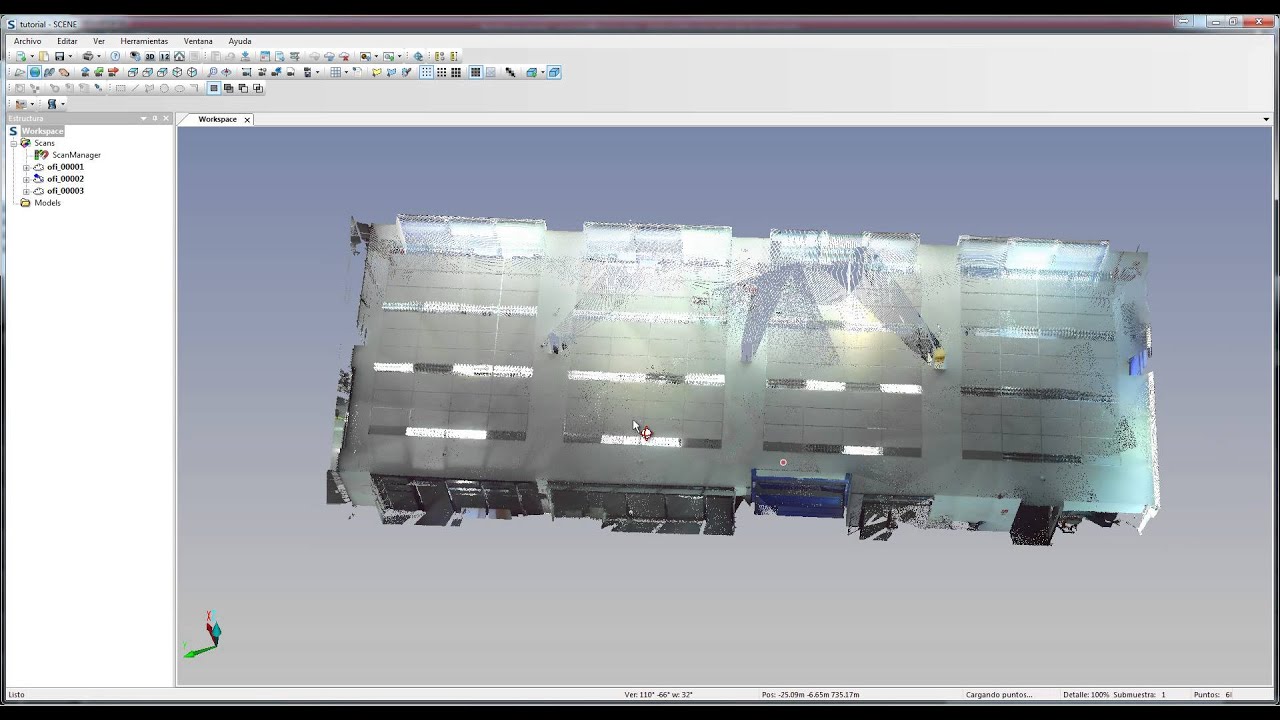Toggle the sparse dotted point-size icon

point(426,72)
